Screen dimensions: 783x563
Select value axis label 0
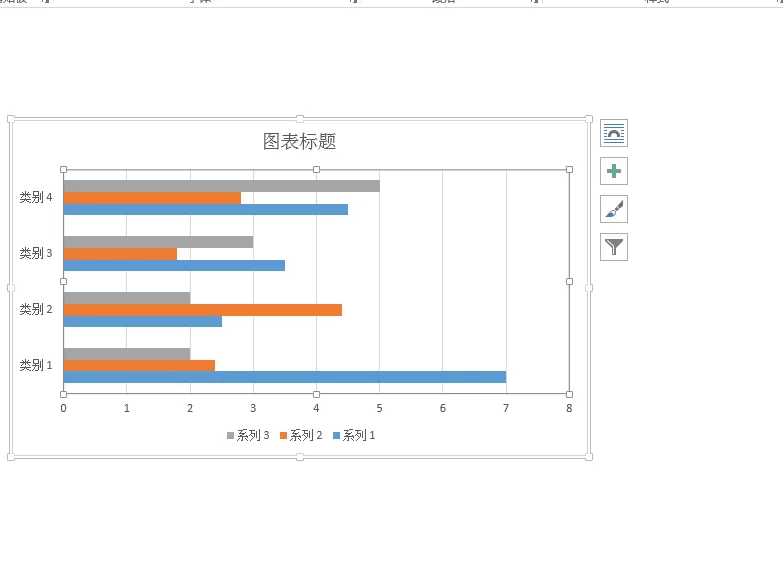[x=63, y=408]
